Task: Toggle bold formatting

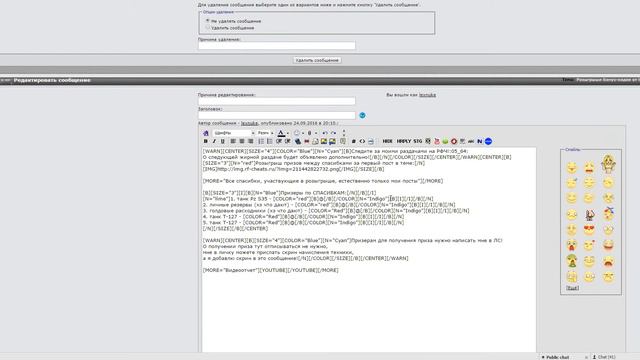Action: point(206,141)
